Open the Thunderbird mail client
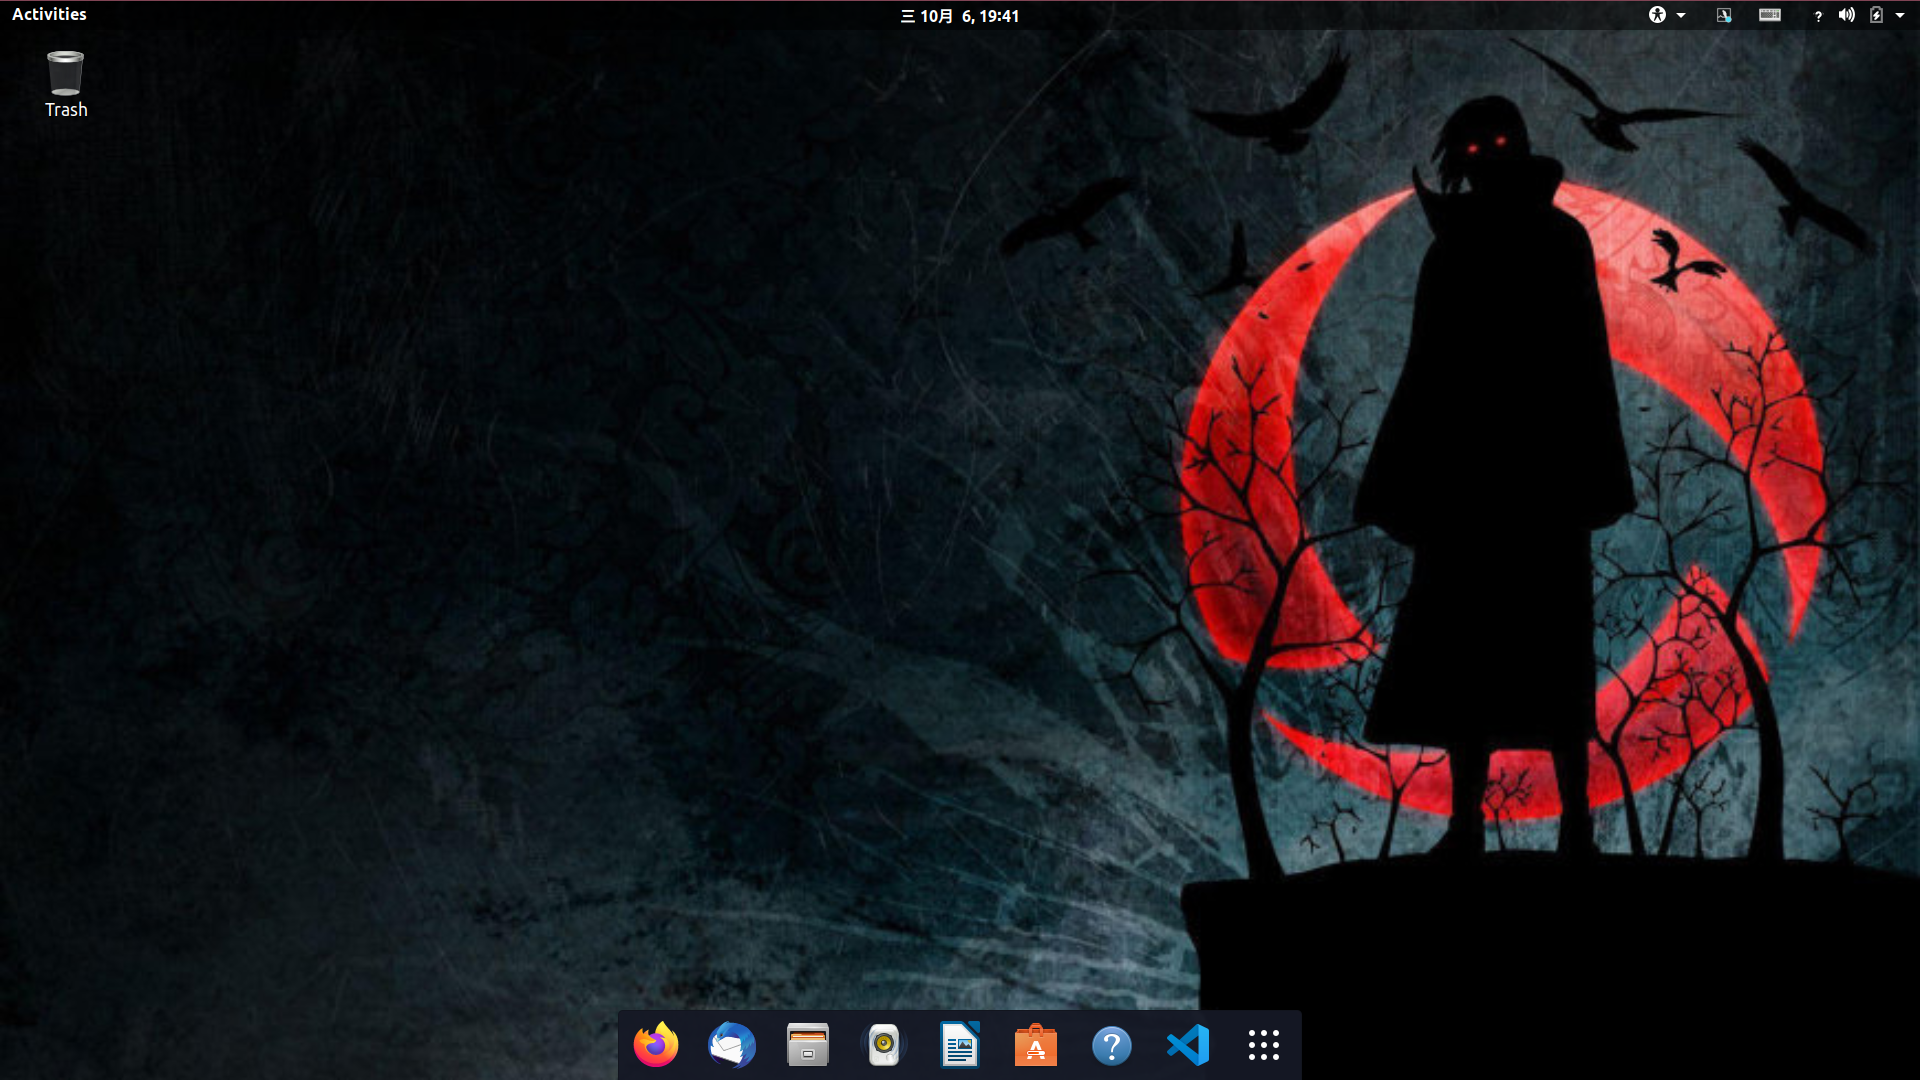 [732, 1045]
